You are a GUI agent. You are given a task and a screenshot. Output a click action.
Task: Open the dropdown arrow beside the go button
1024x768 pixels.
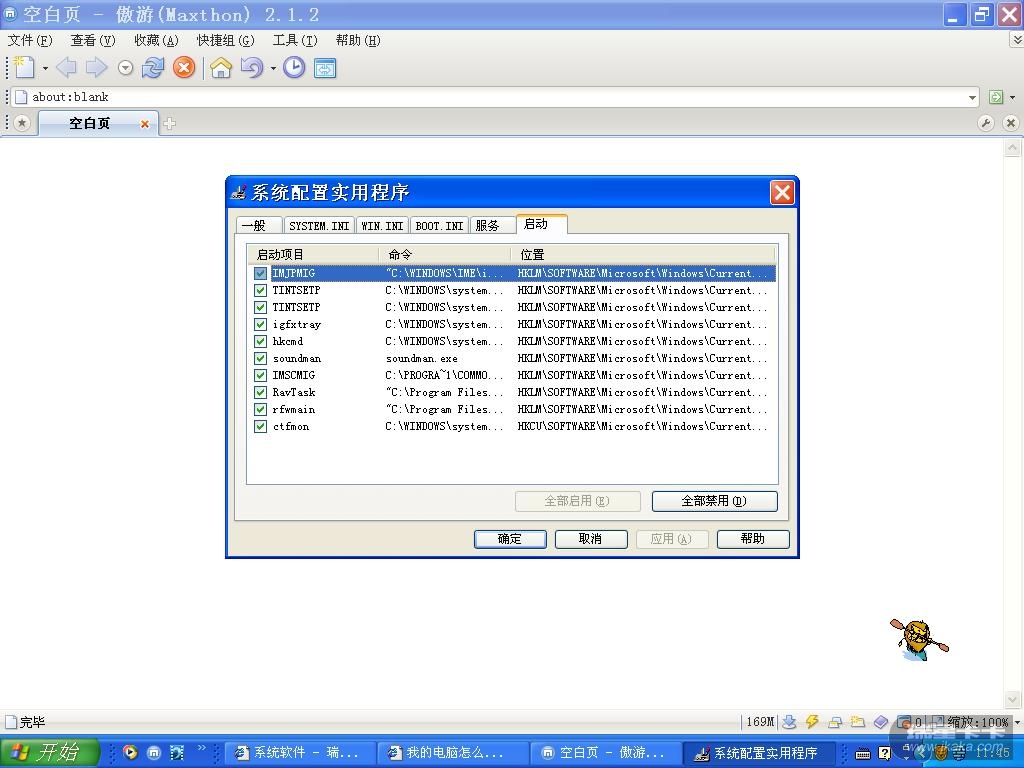click(x=1012, y=97)
